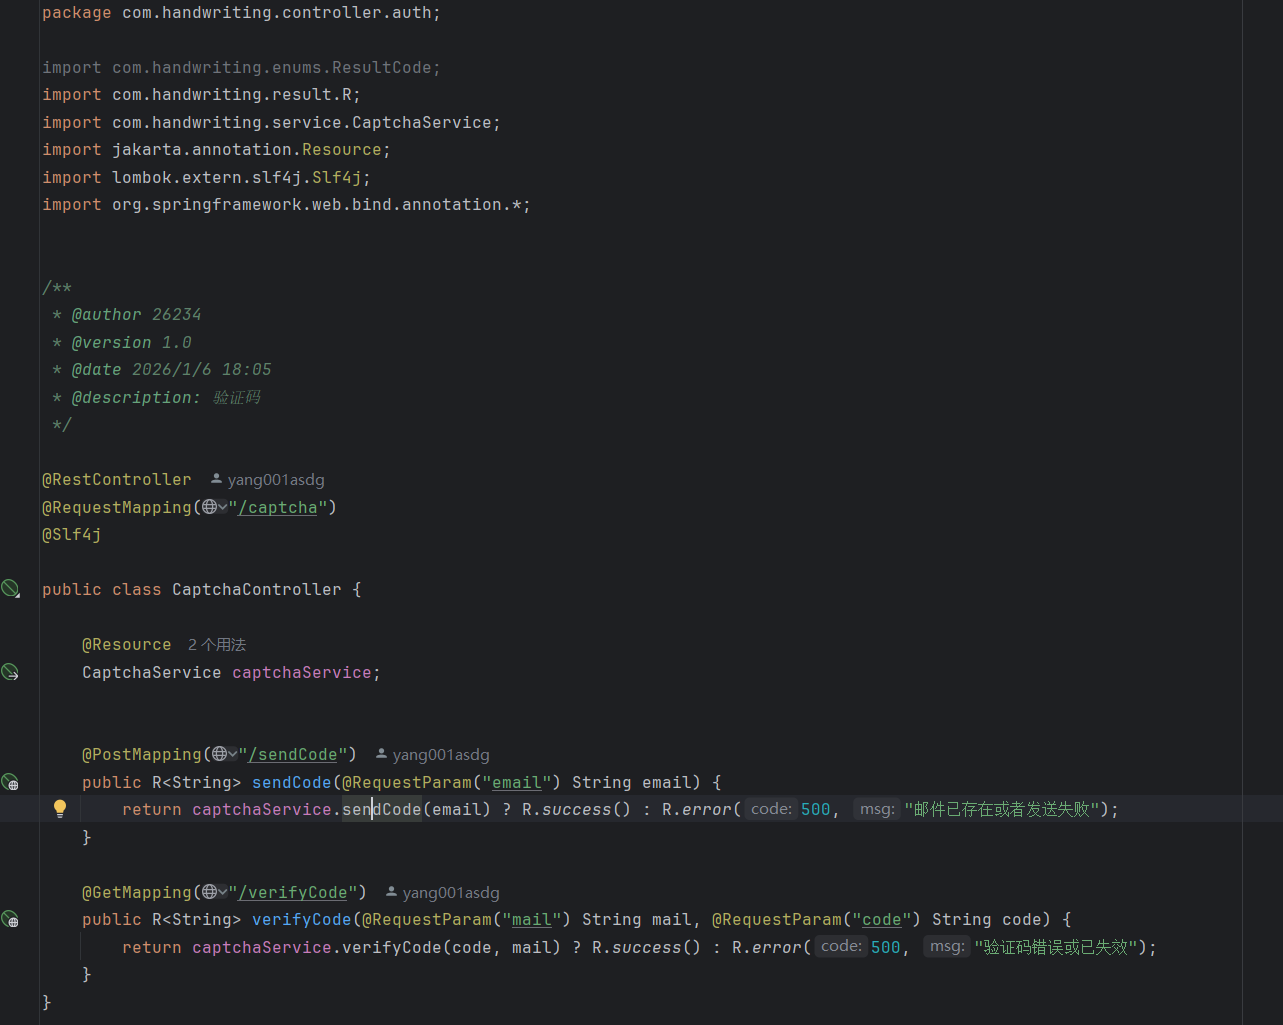
Task: Click the gutter icon beside the CaptchaController class line
Action: pos(10,589)
